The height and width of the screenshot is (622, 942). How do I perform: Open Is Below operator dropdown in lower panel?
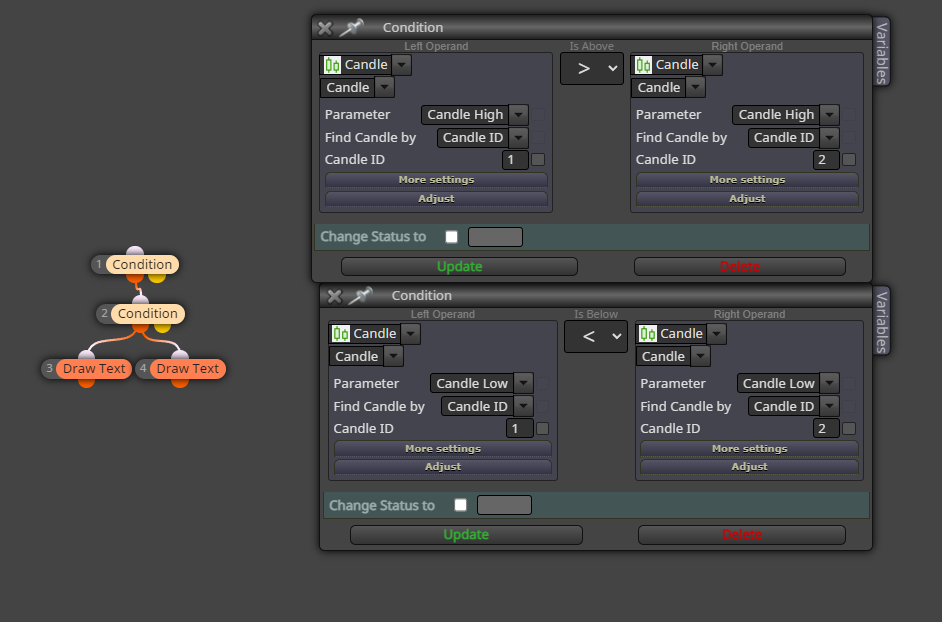(596, 337)
